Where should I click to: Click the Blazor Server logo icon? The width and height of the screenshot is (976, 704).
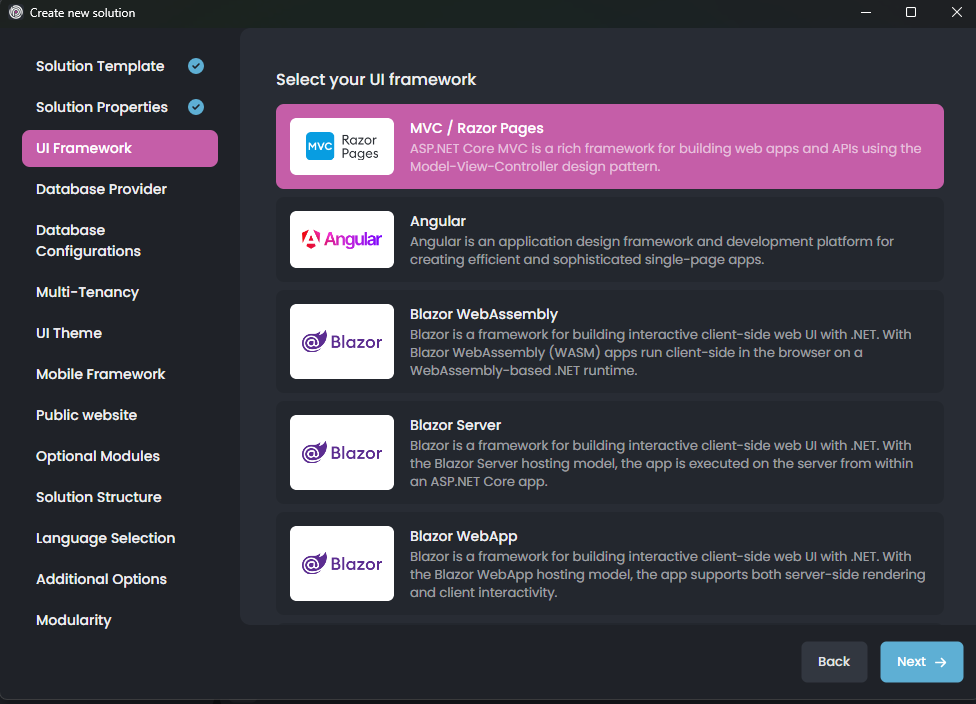(x=341, y=452)
